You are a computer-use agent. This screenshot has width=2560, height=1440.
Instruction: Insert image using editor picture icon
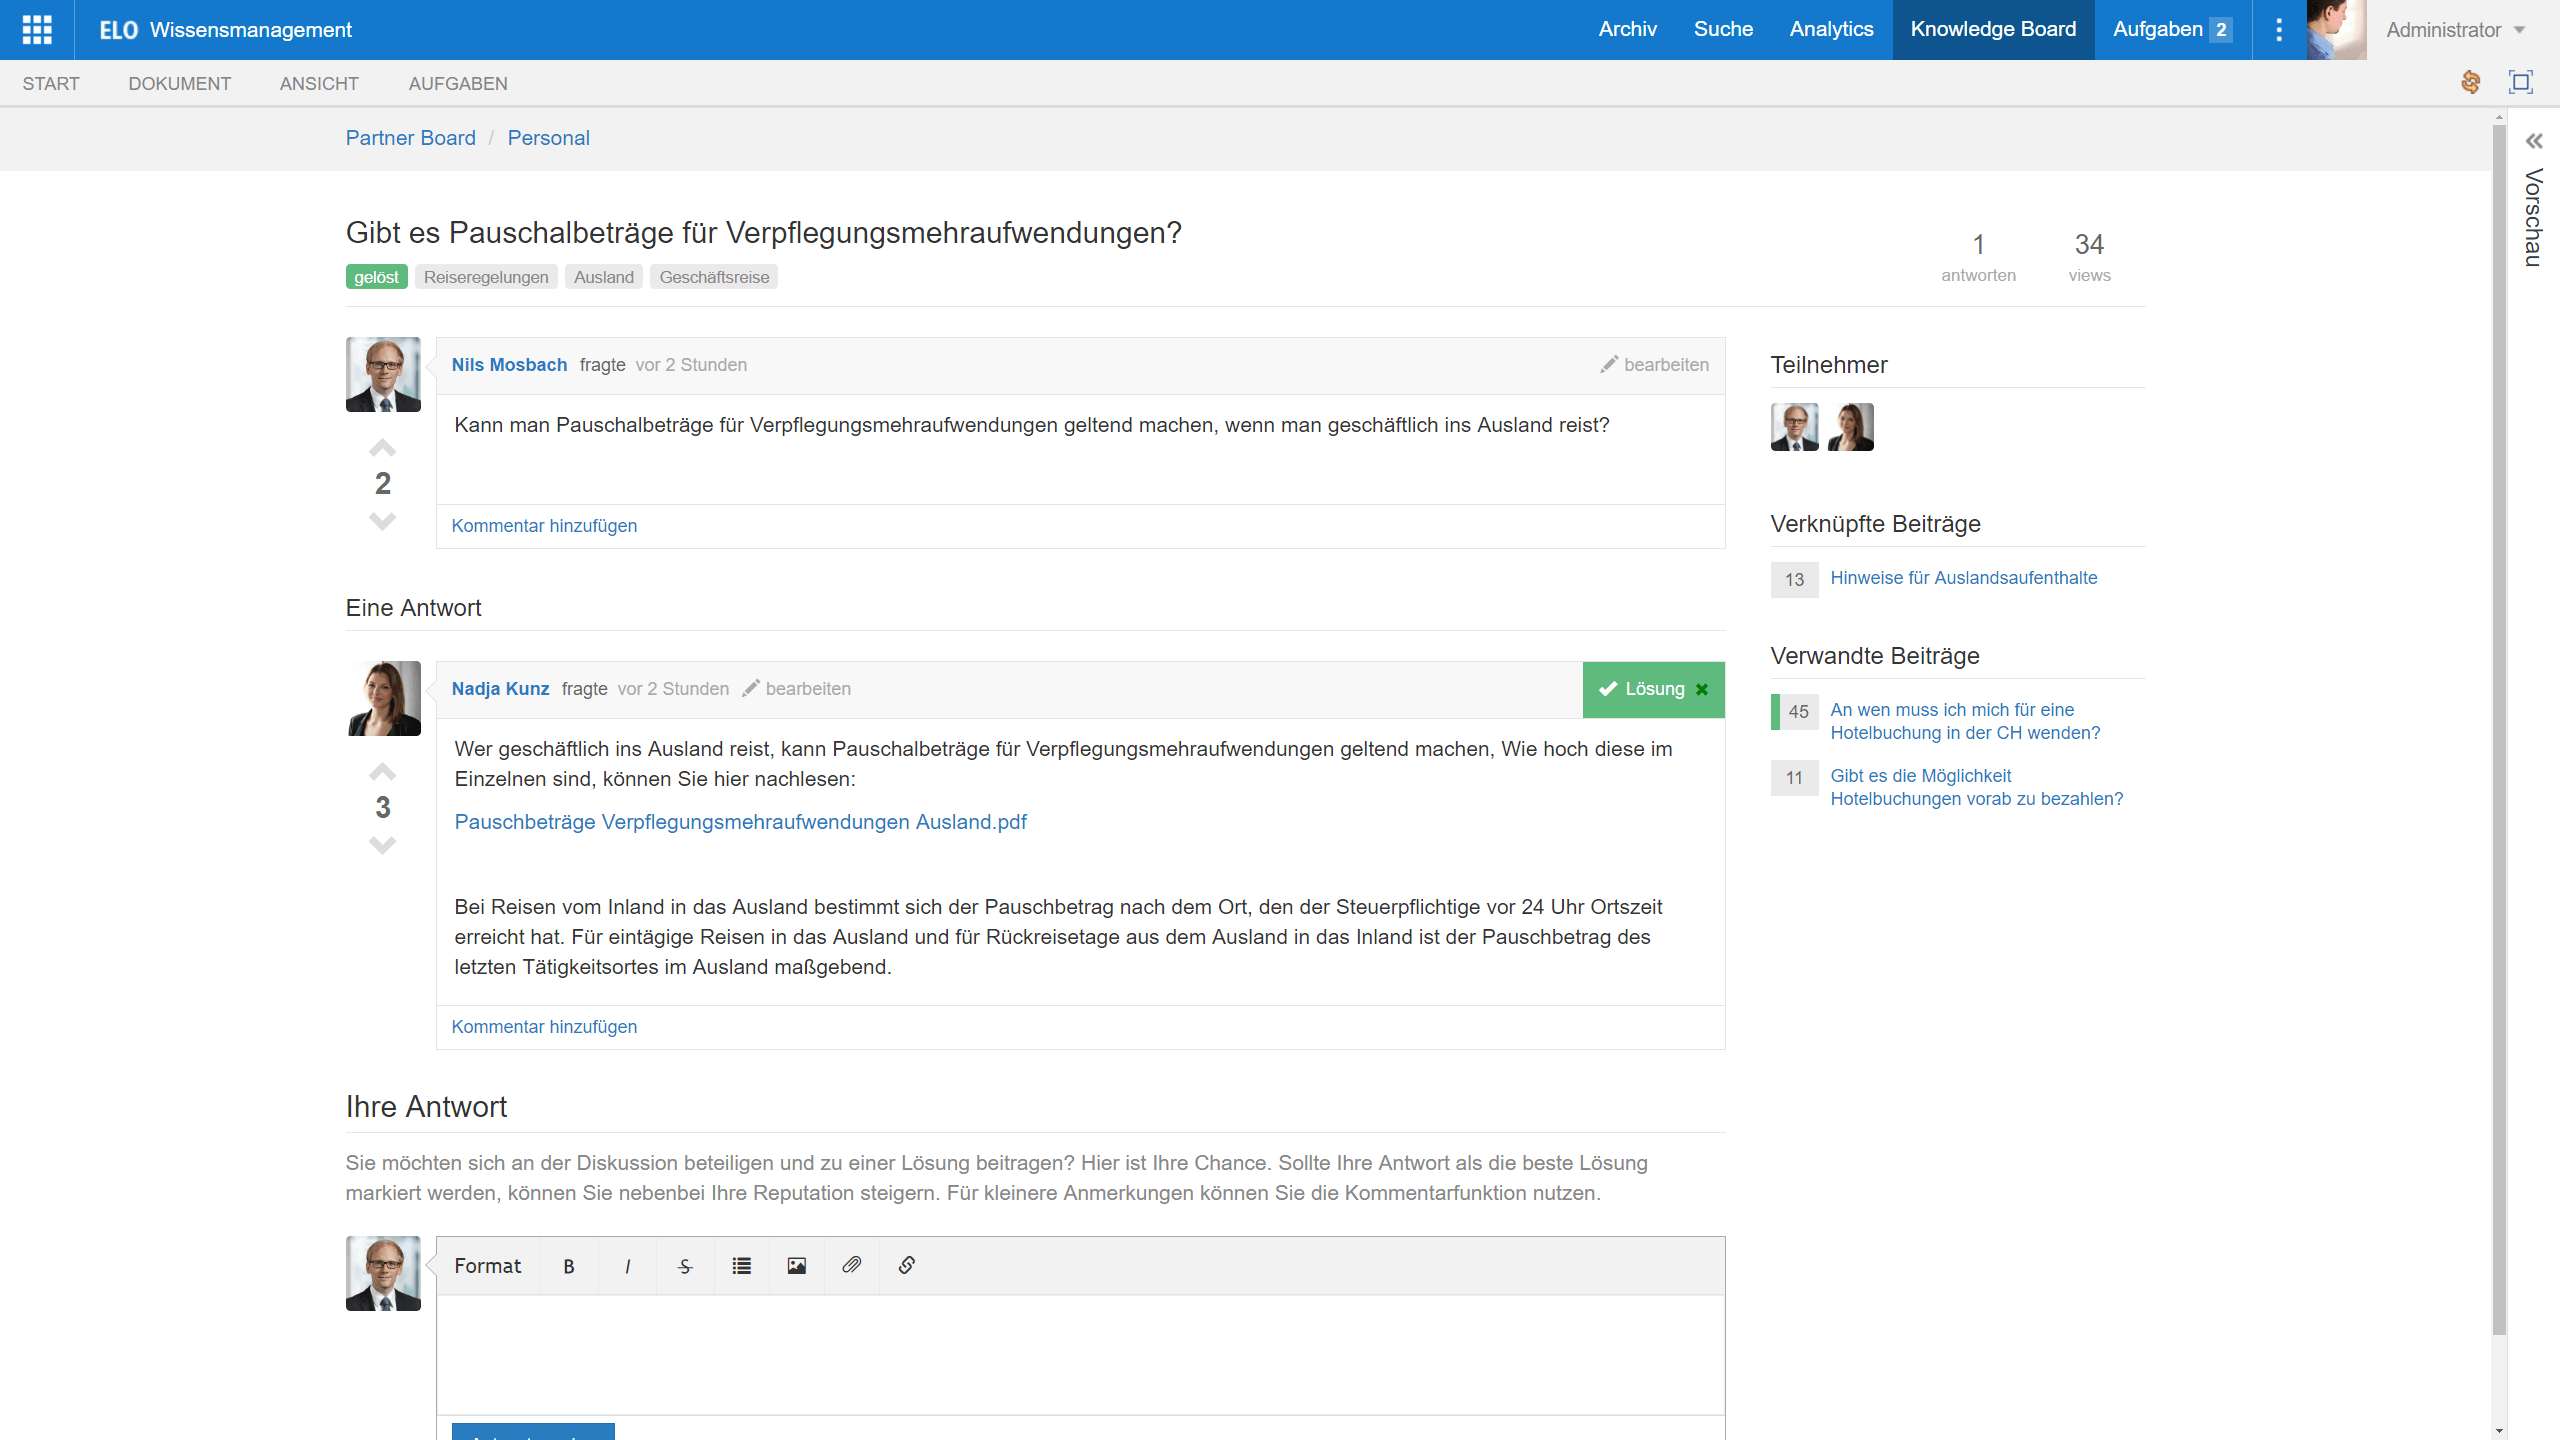click(x=796, y=1266)
